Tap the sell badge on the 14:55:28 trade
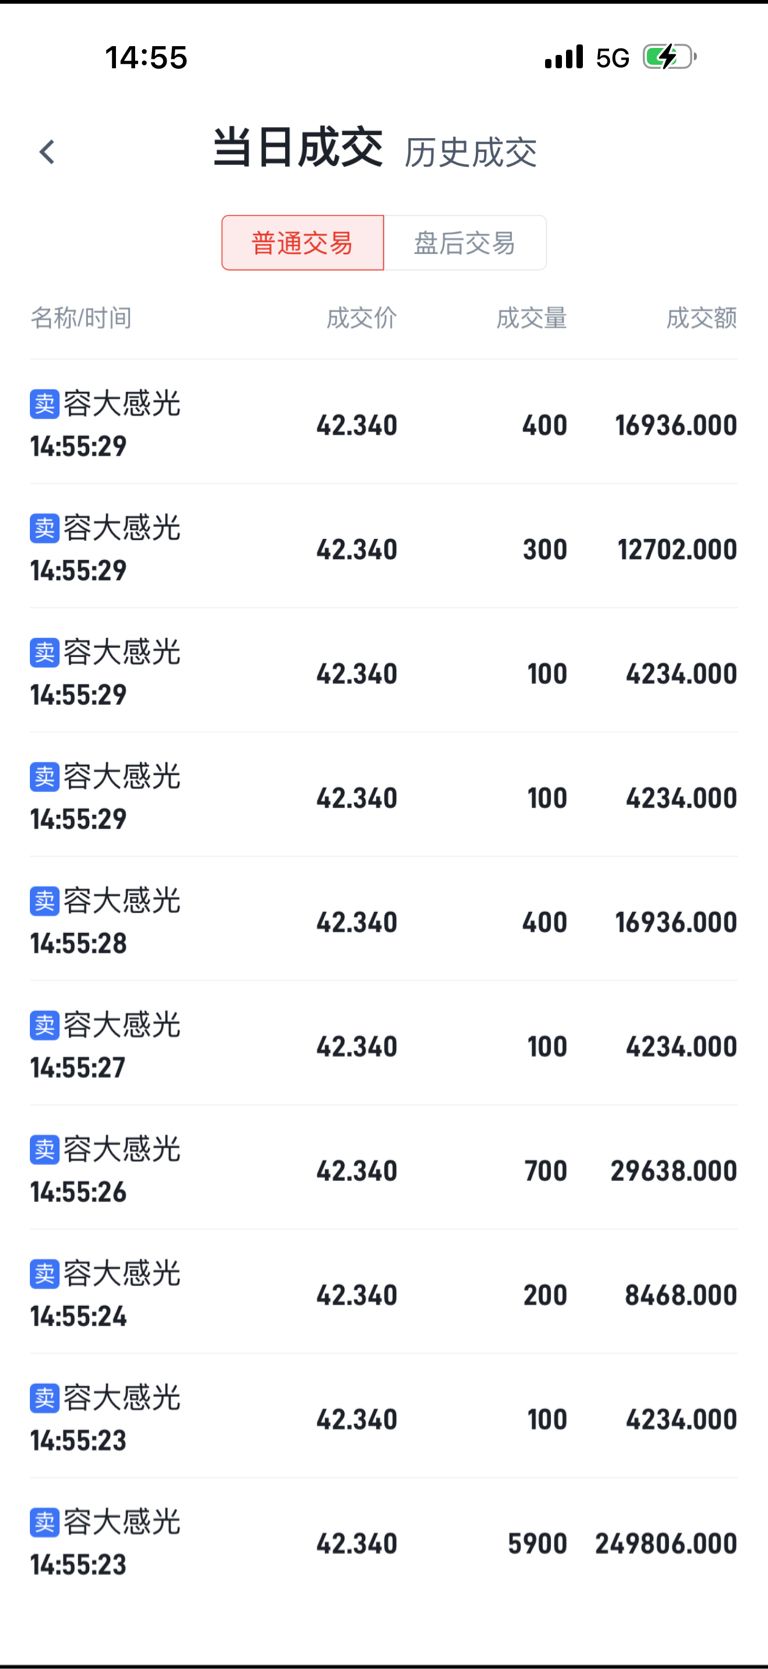Screen dimensions: 768x1669 (45, 901)
